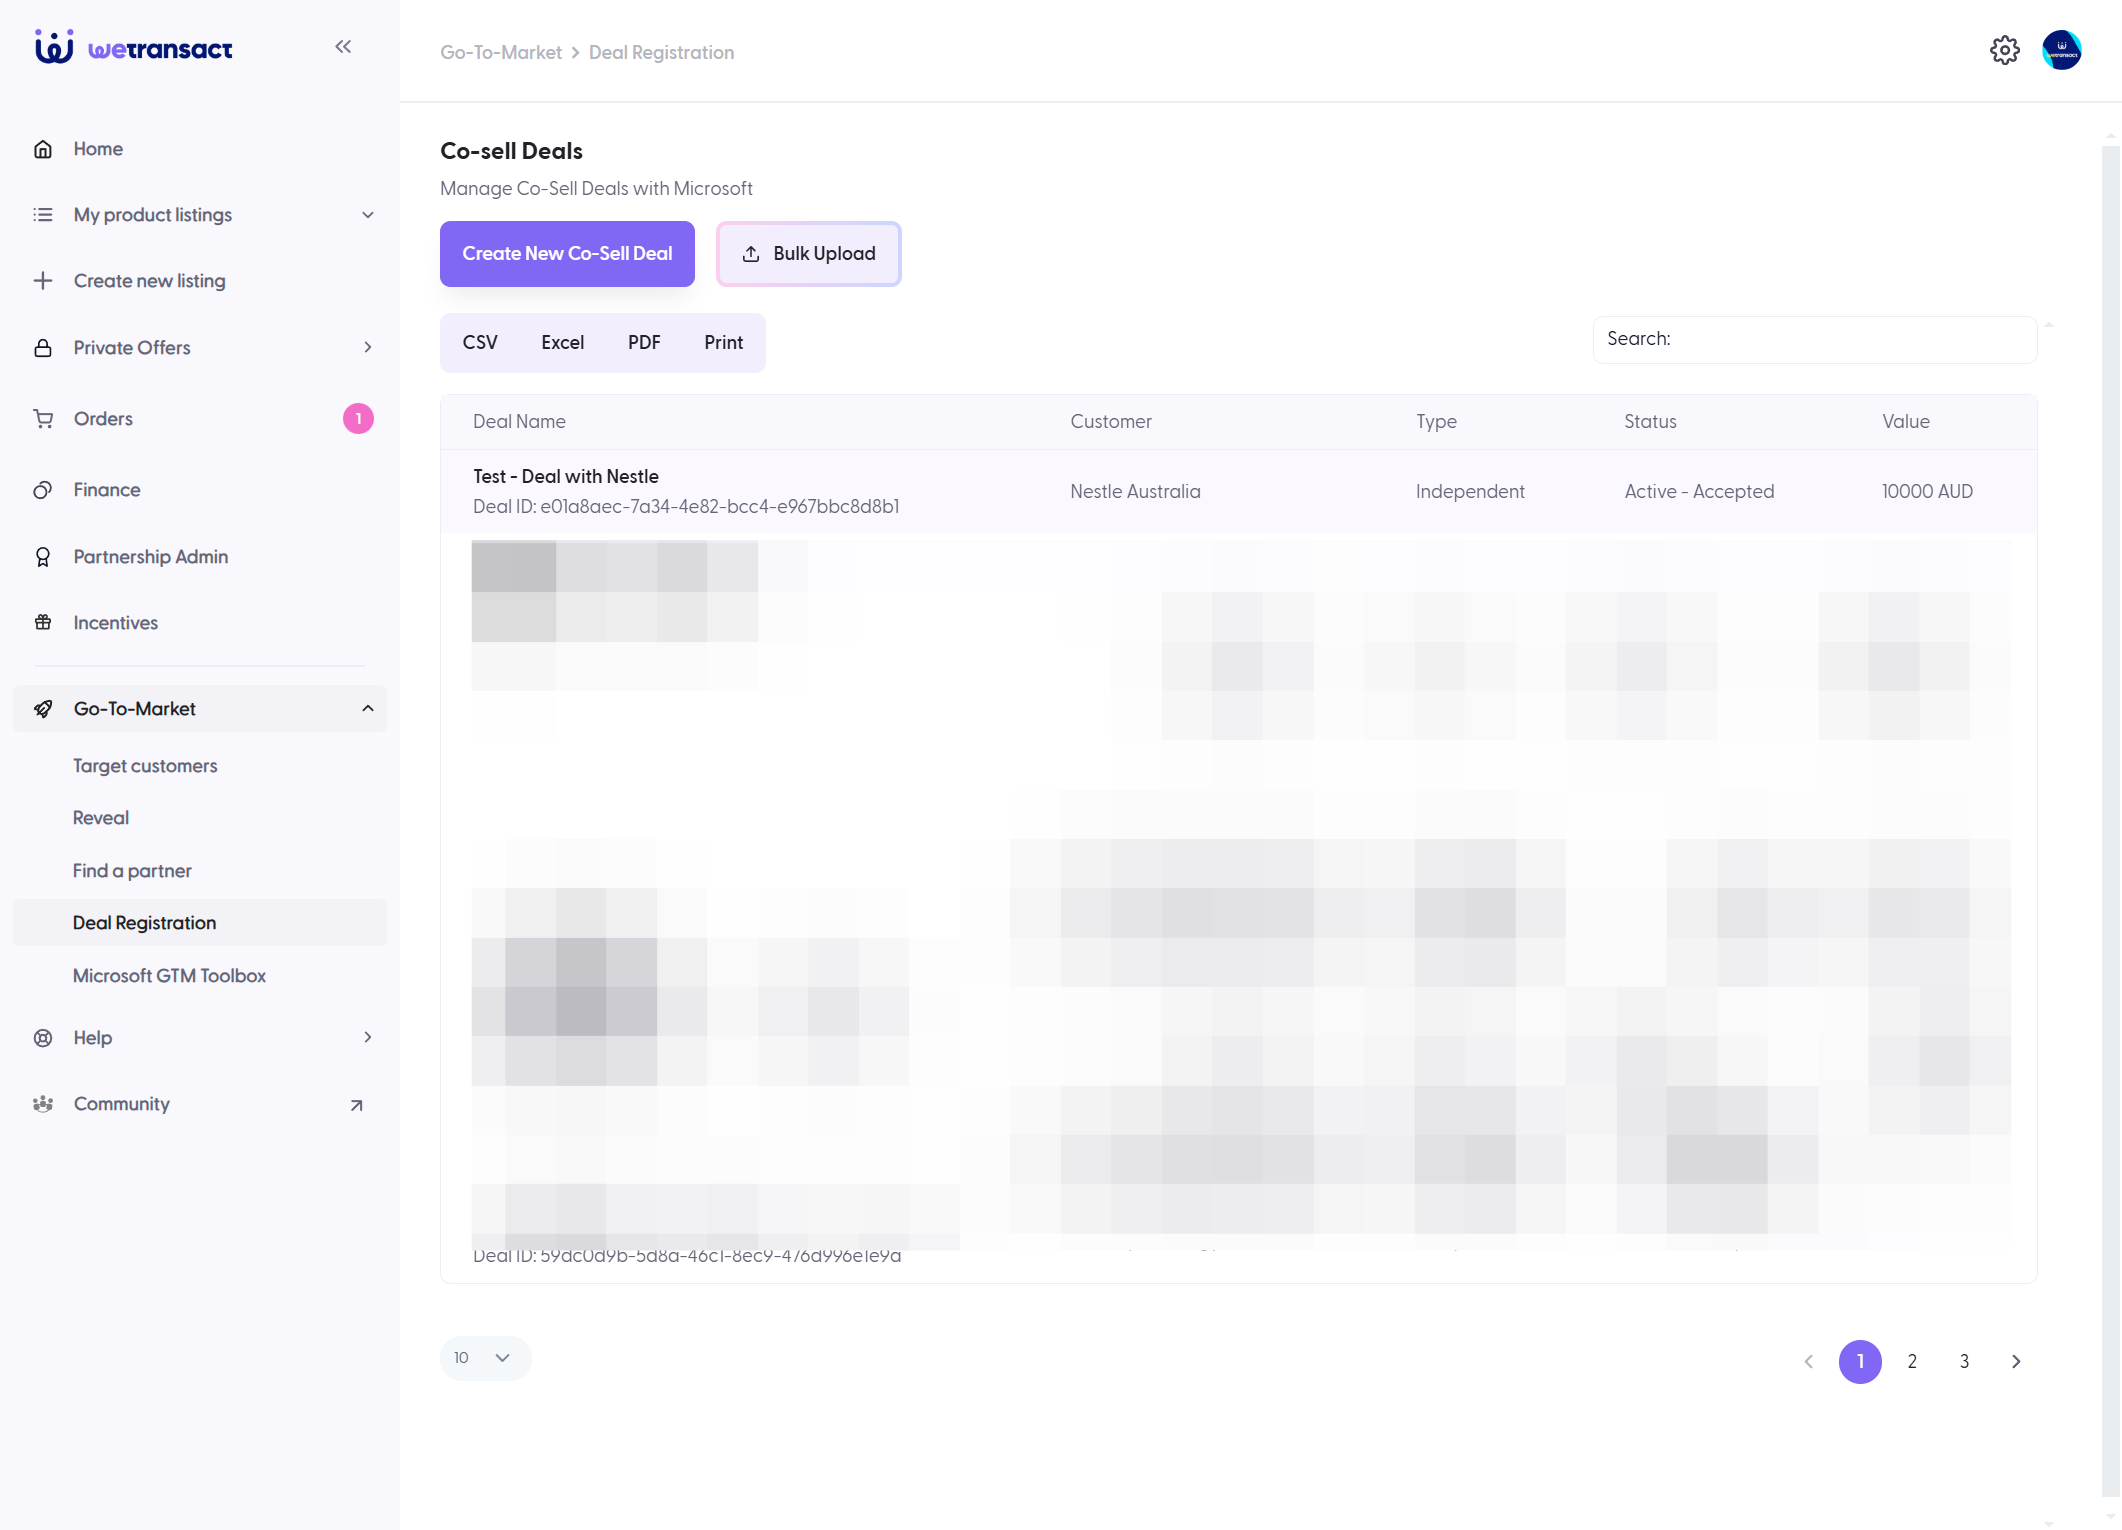
Task: Click Print button
Action: pyautogui.click(x=723, y=343)
